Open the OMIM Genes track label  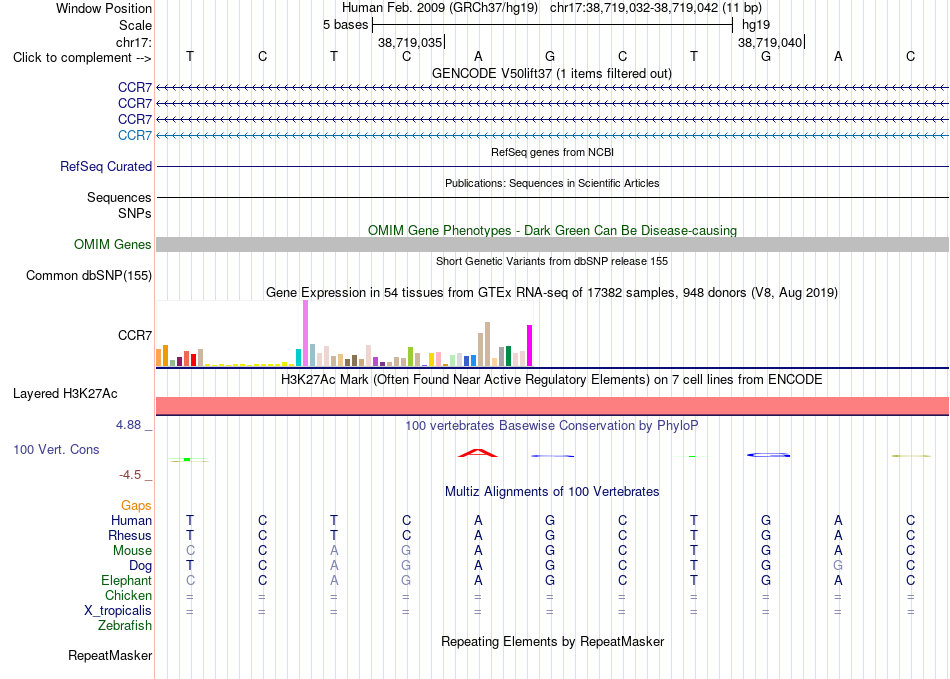[113, 245]
